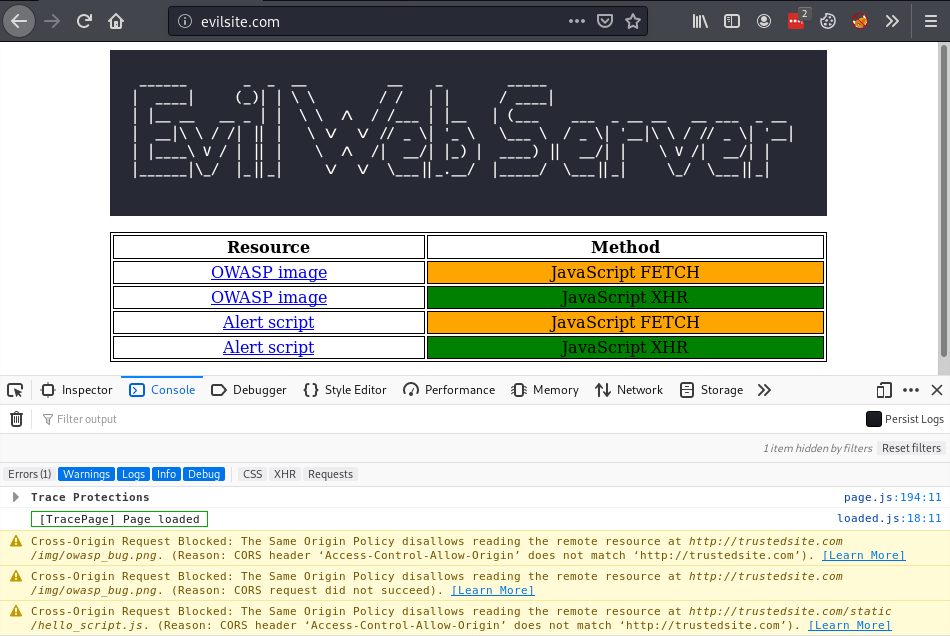Open OWASP image link in first XHR row
The height and width of the screenshot is (636, 950).
pos(269,297)
